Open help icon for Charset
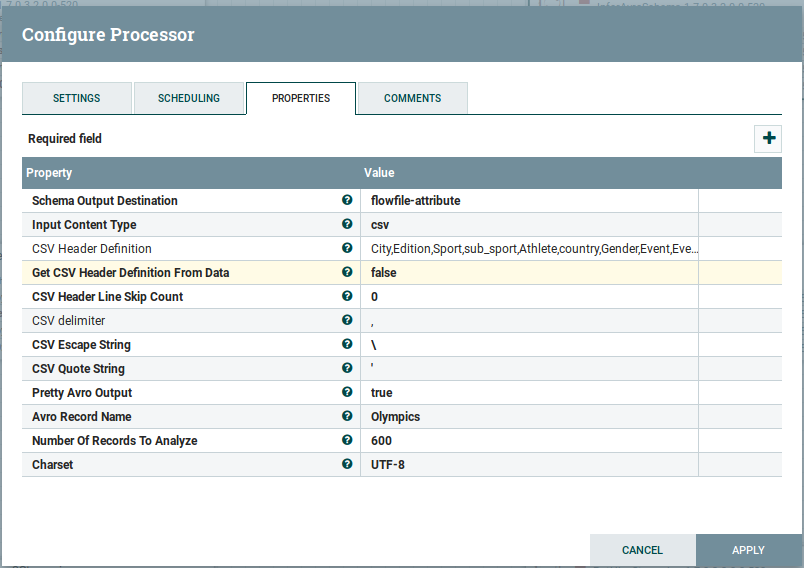This screenshot has height=568, width=804. tap(347, 464)
